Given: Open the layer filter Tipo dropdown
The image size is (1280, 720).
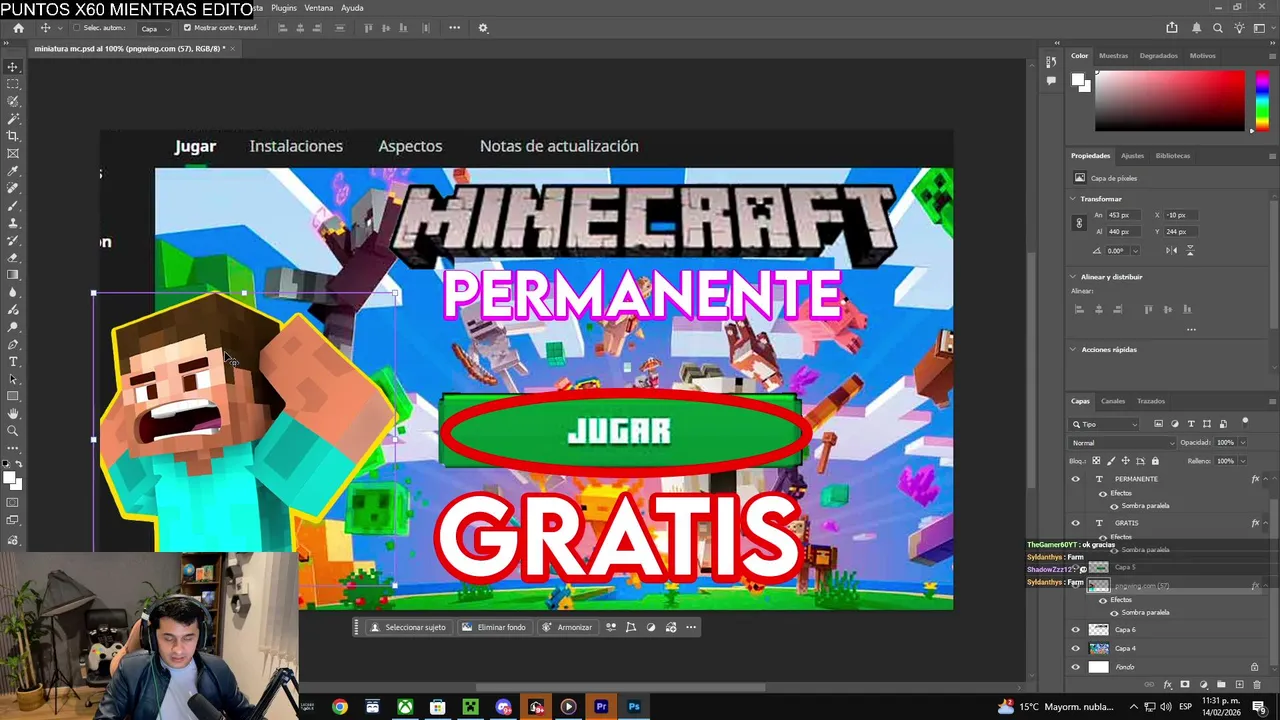Looking at the screenshot, I should (1106, 424).
